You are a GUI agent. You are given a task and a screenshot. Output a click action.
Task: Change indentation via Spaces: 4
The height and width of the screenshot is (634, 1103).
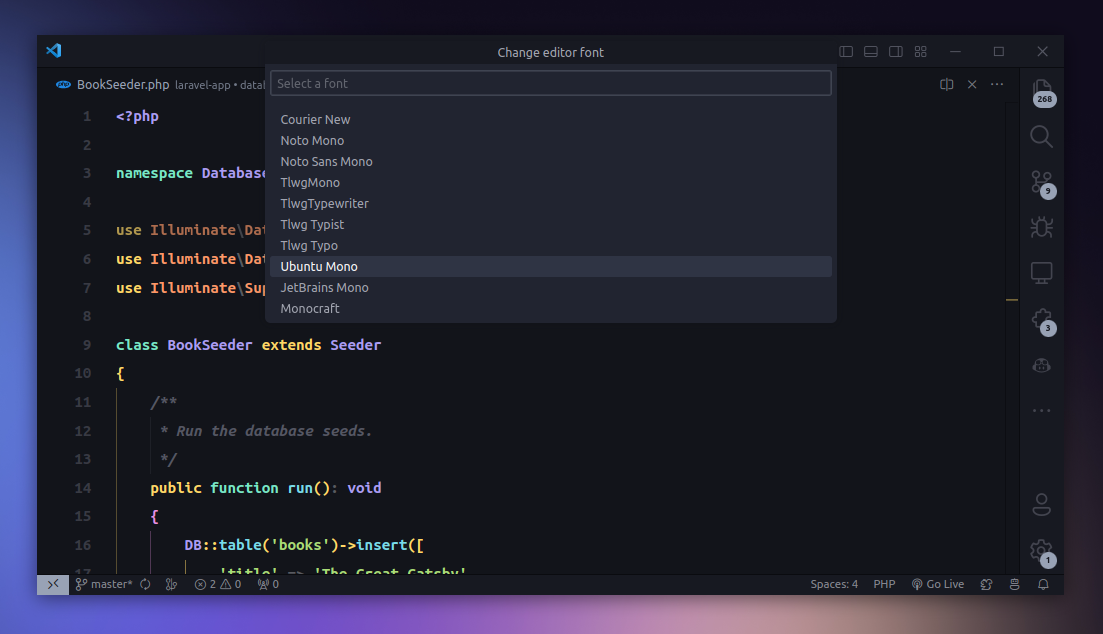[834, 584]
